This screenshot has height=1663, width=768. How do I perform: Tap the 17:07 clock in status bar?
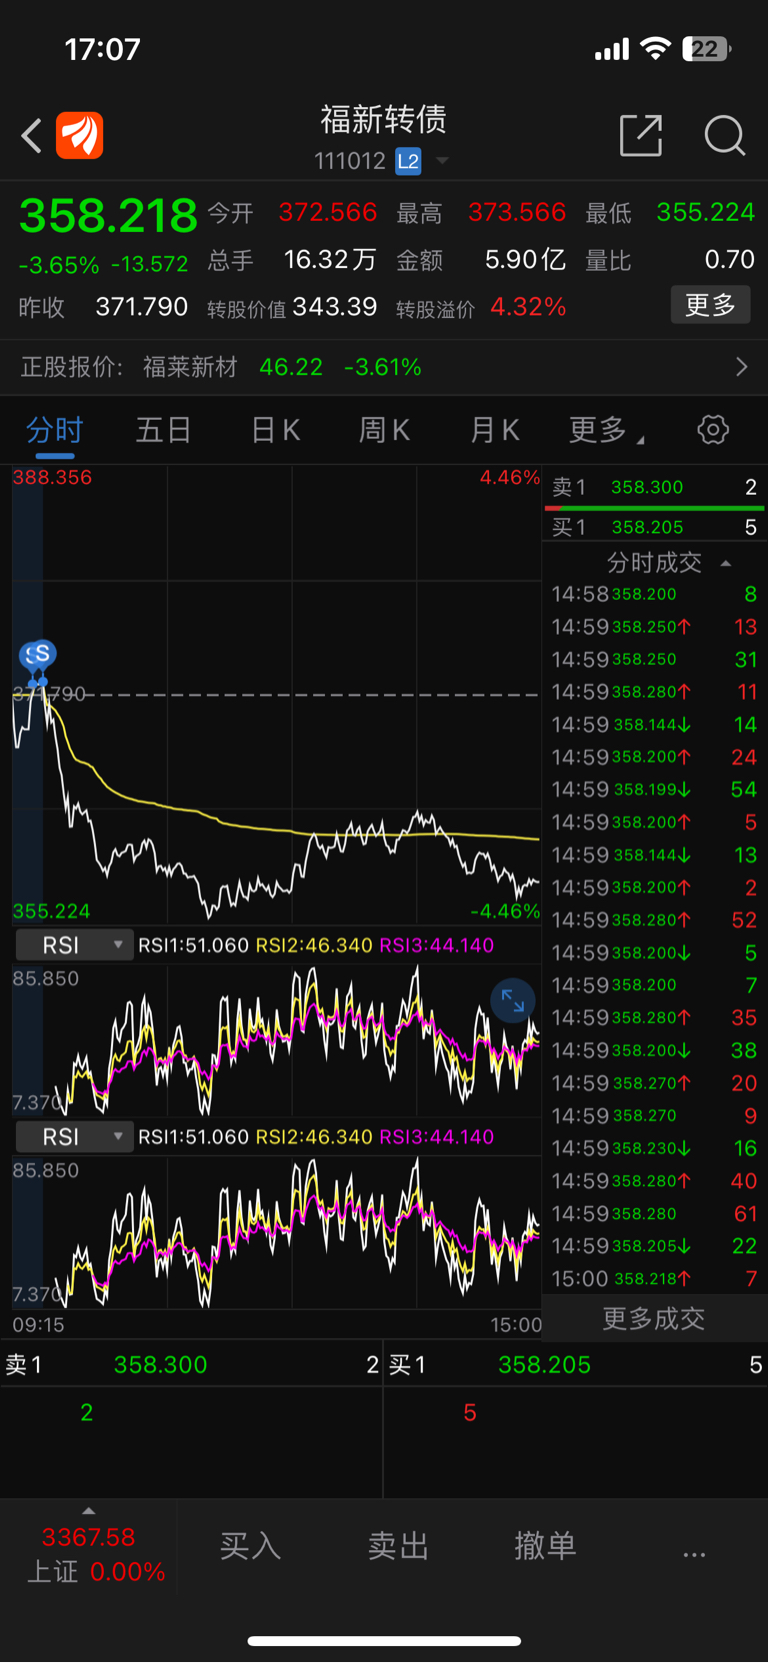pyautogui.click(x=102, y=49)
